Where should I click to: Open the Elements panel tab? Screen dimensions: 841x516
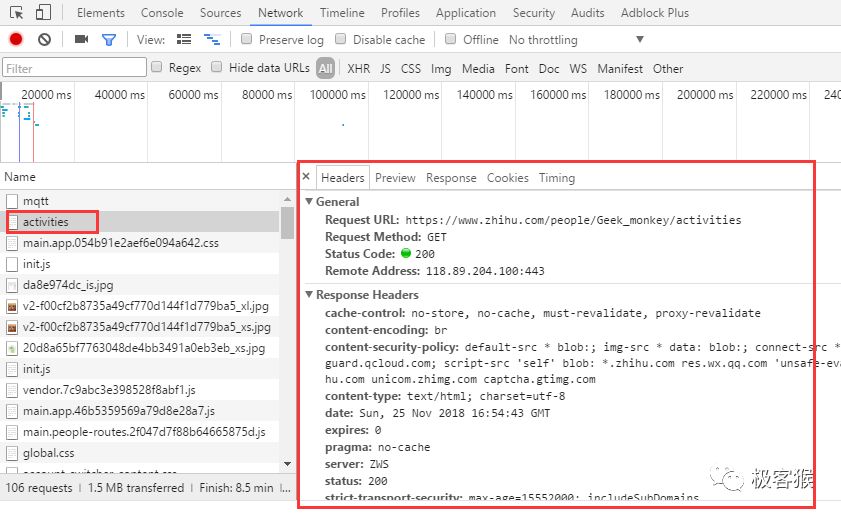(101, 13)
